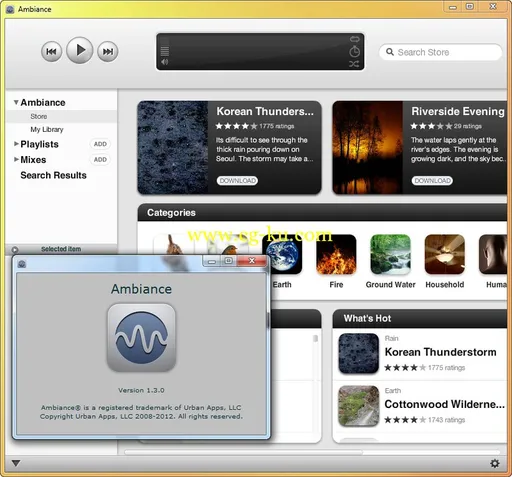Viewport: 512px width, 477px height.
Task: Click the Korean Thunderstorm title in What's Hot
Action: [440, 352]
